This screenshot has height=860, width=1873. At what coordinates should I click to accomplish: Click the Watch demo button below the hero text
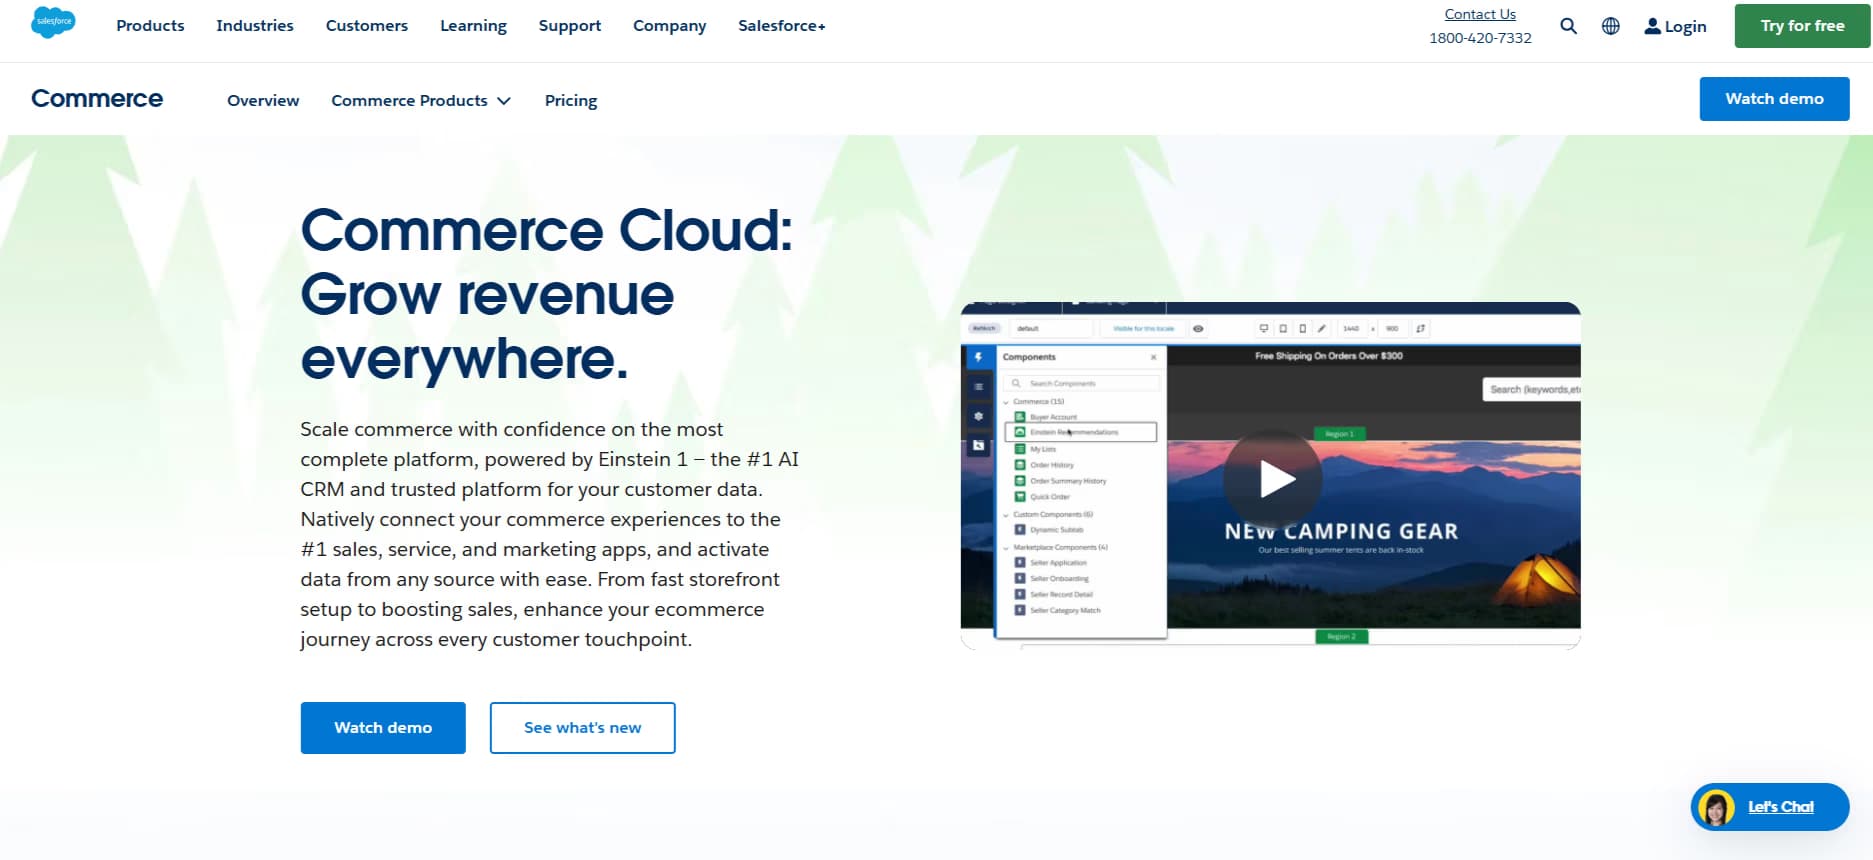pos(383,727)
